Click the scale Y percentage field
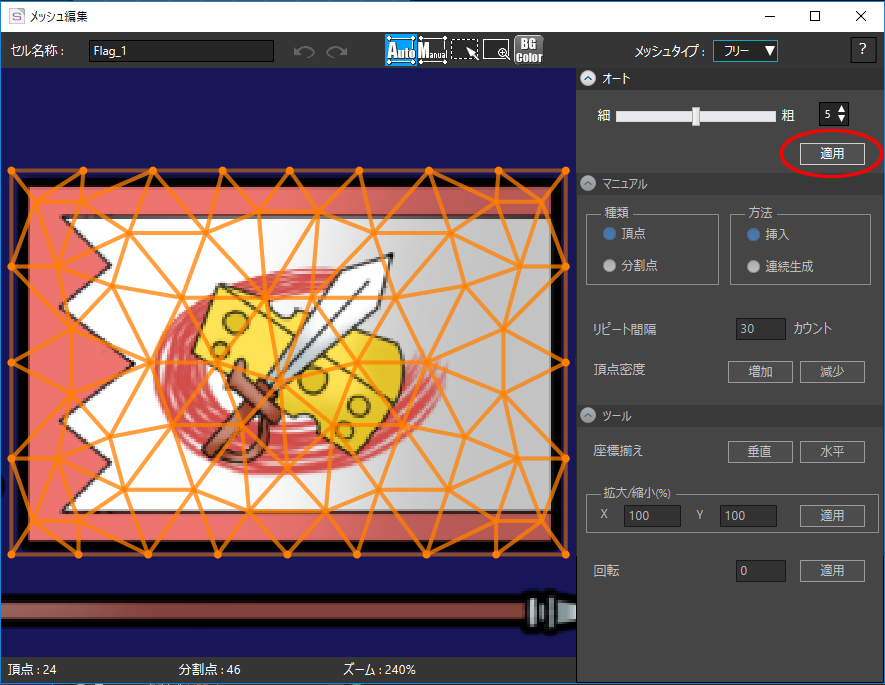The image size is (885, 685). (748, 516)
